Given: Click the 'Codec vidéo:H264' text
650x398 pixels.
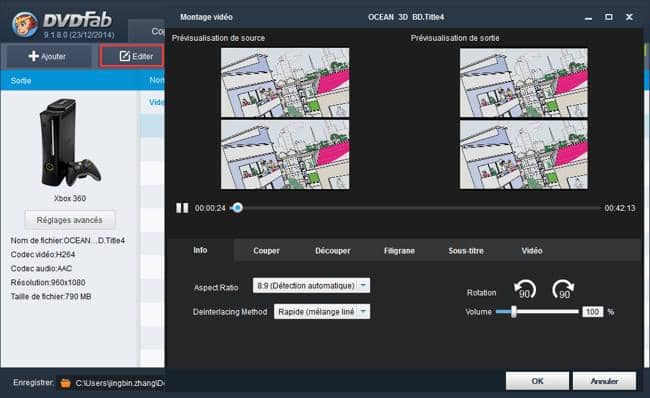Looking at the screenshot, I should point(43,254).
